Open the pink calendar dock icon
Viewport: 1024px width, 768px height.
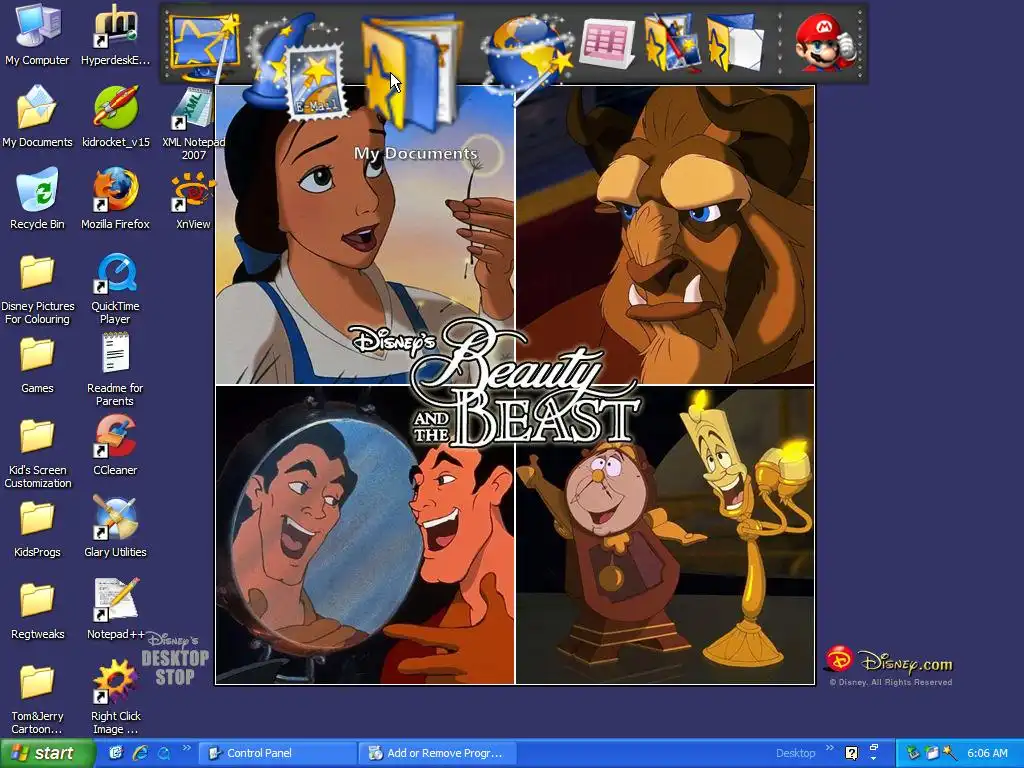tap(607, 43)
